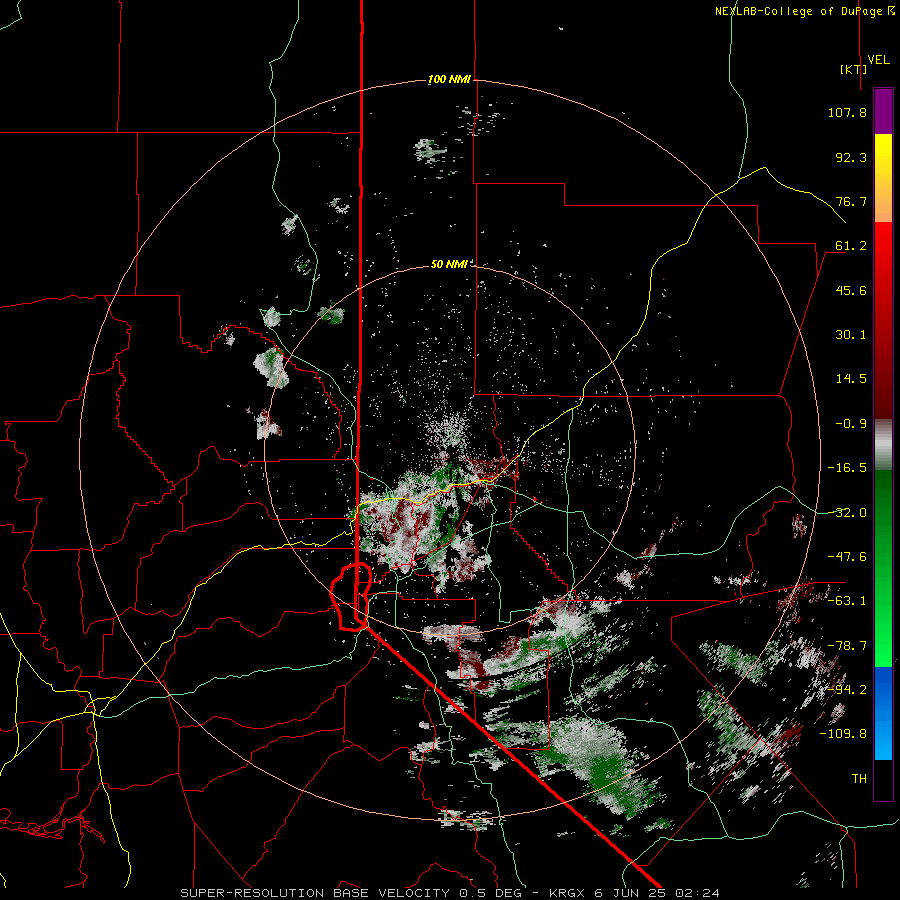
Task: Click the 92.3 scale value
Action: (x=851, y=157)
